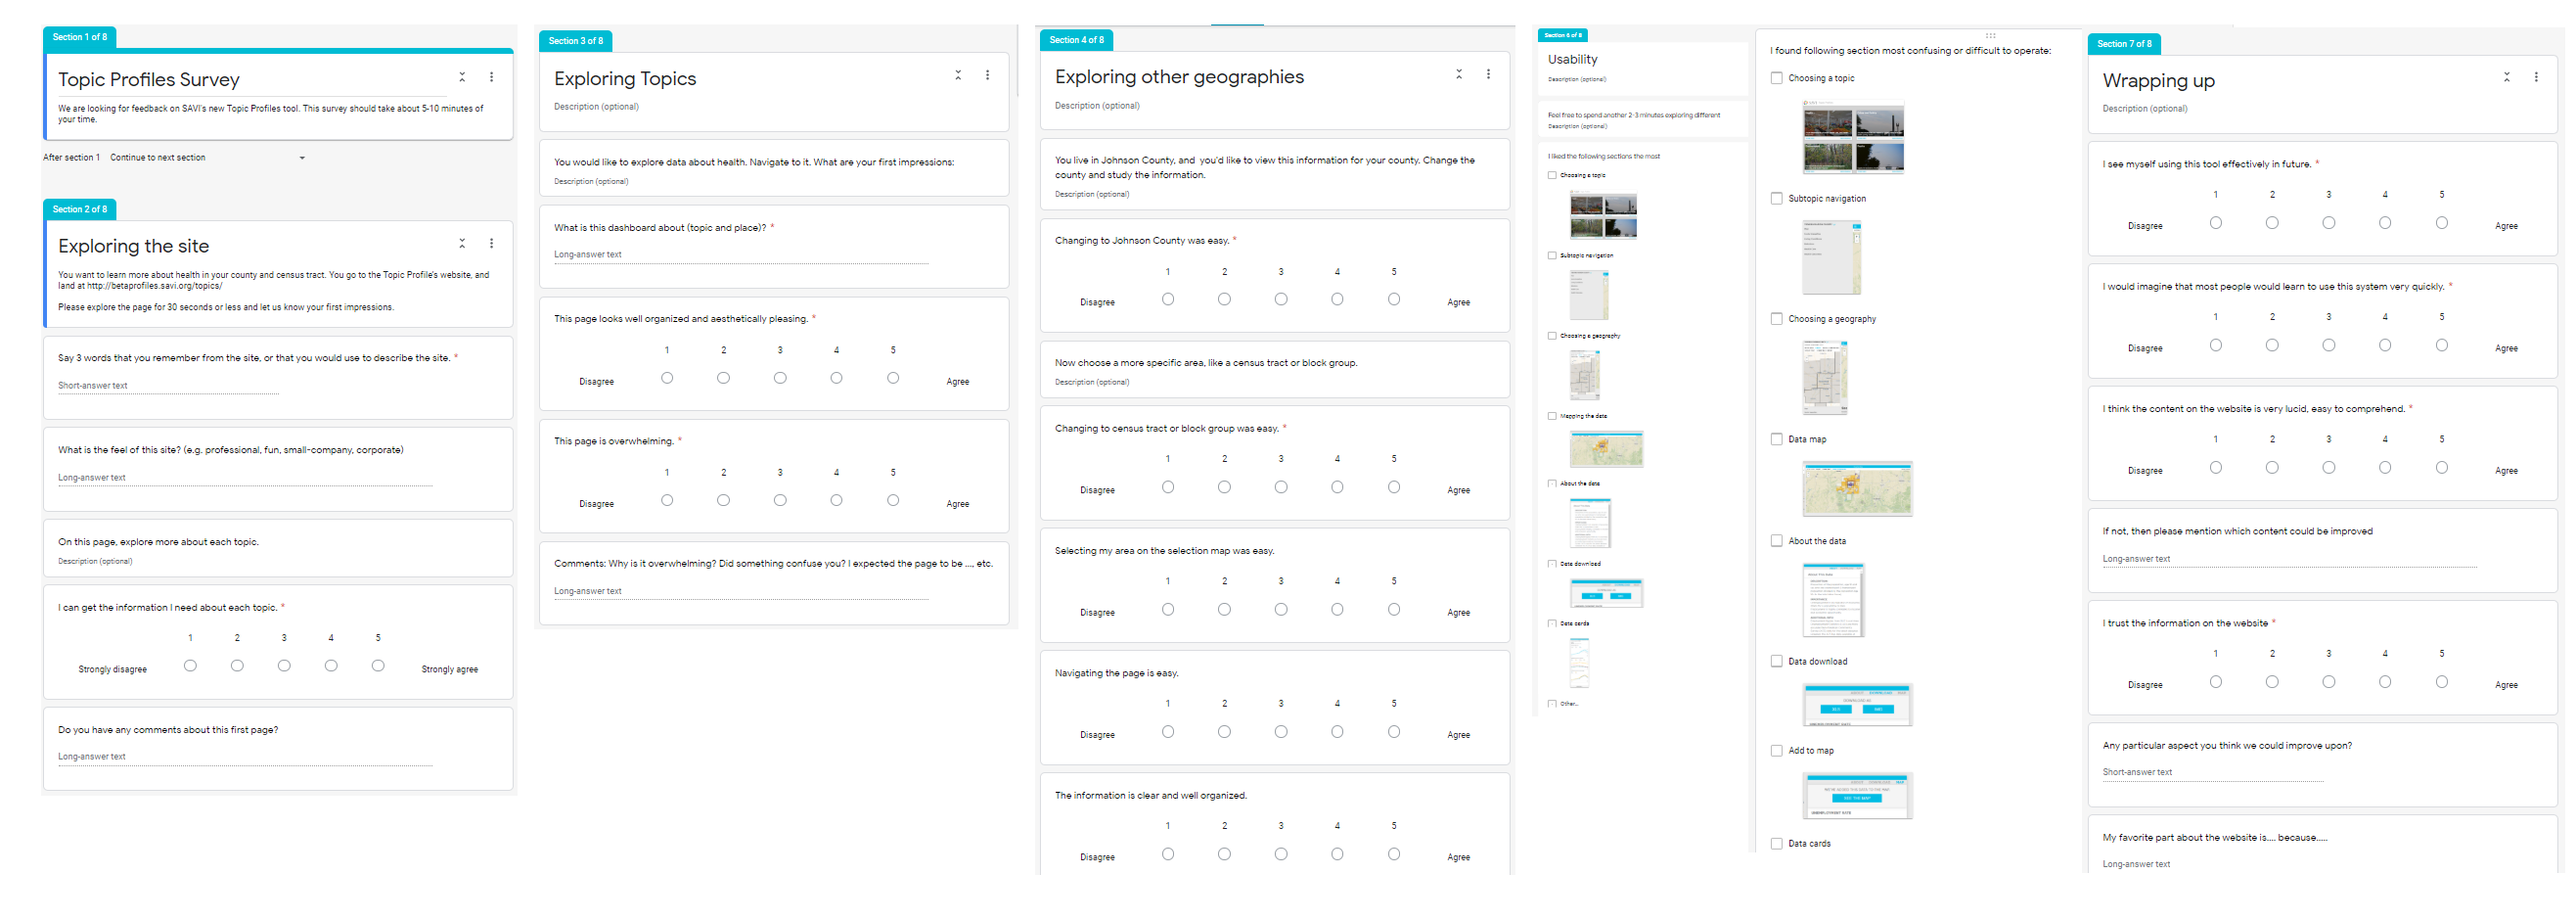Image resolution: width=2576 pixels, height=920 pixels.
Task: Rate 1 for selecting area on selection map
Action: 1168,609
